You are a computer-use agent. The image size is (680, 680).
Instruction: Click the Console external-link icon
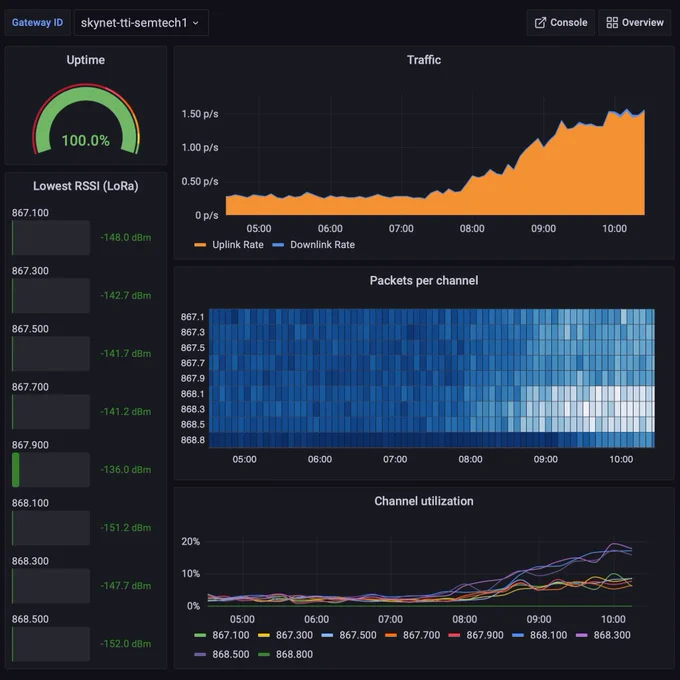click(x=540, y=23)
